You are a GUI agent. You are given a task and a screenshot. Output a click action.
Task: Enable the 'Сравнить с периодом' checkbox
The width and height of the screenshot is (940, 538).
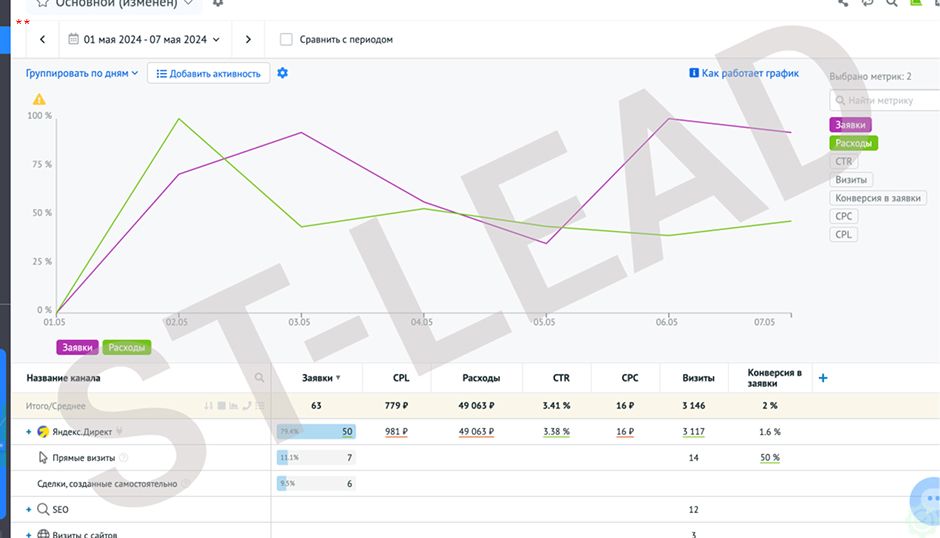[287, 40]
